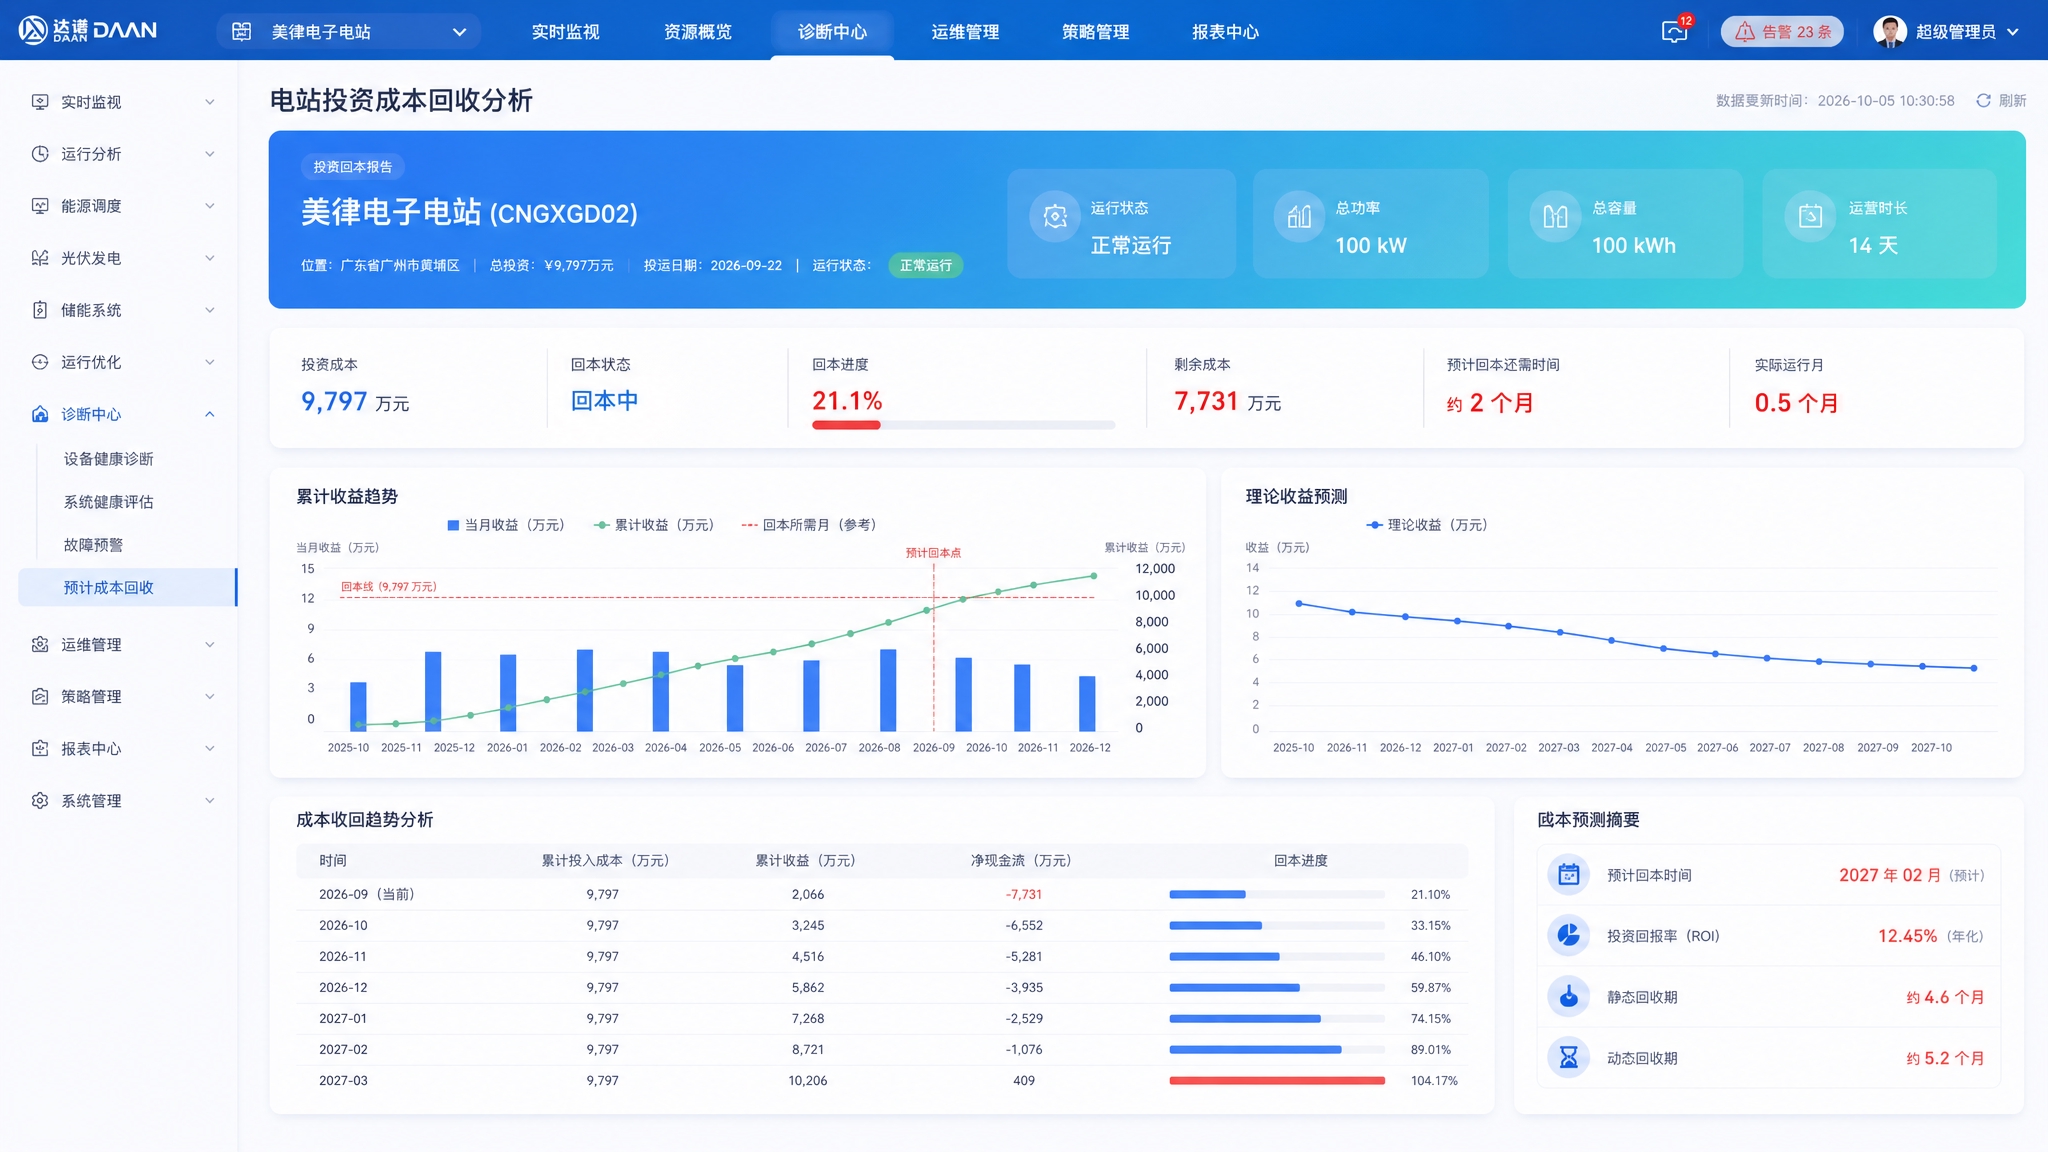Screen dimensions: 2048x1152
Task: Toggle 理论收益 legend in the forecast chart
Action: [x=1427, y=525]
